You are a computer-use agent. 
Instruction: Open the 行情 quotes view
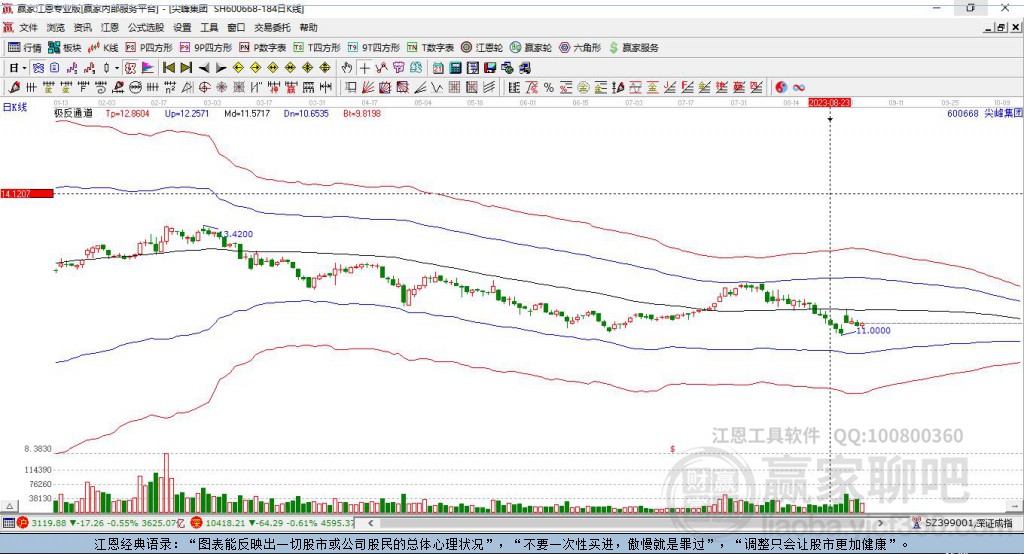(x=25, y=48)
